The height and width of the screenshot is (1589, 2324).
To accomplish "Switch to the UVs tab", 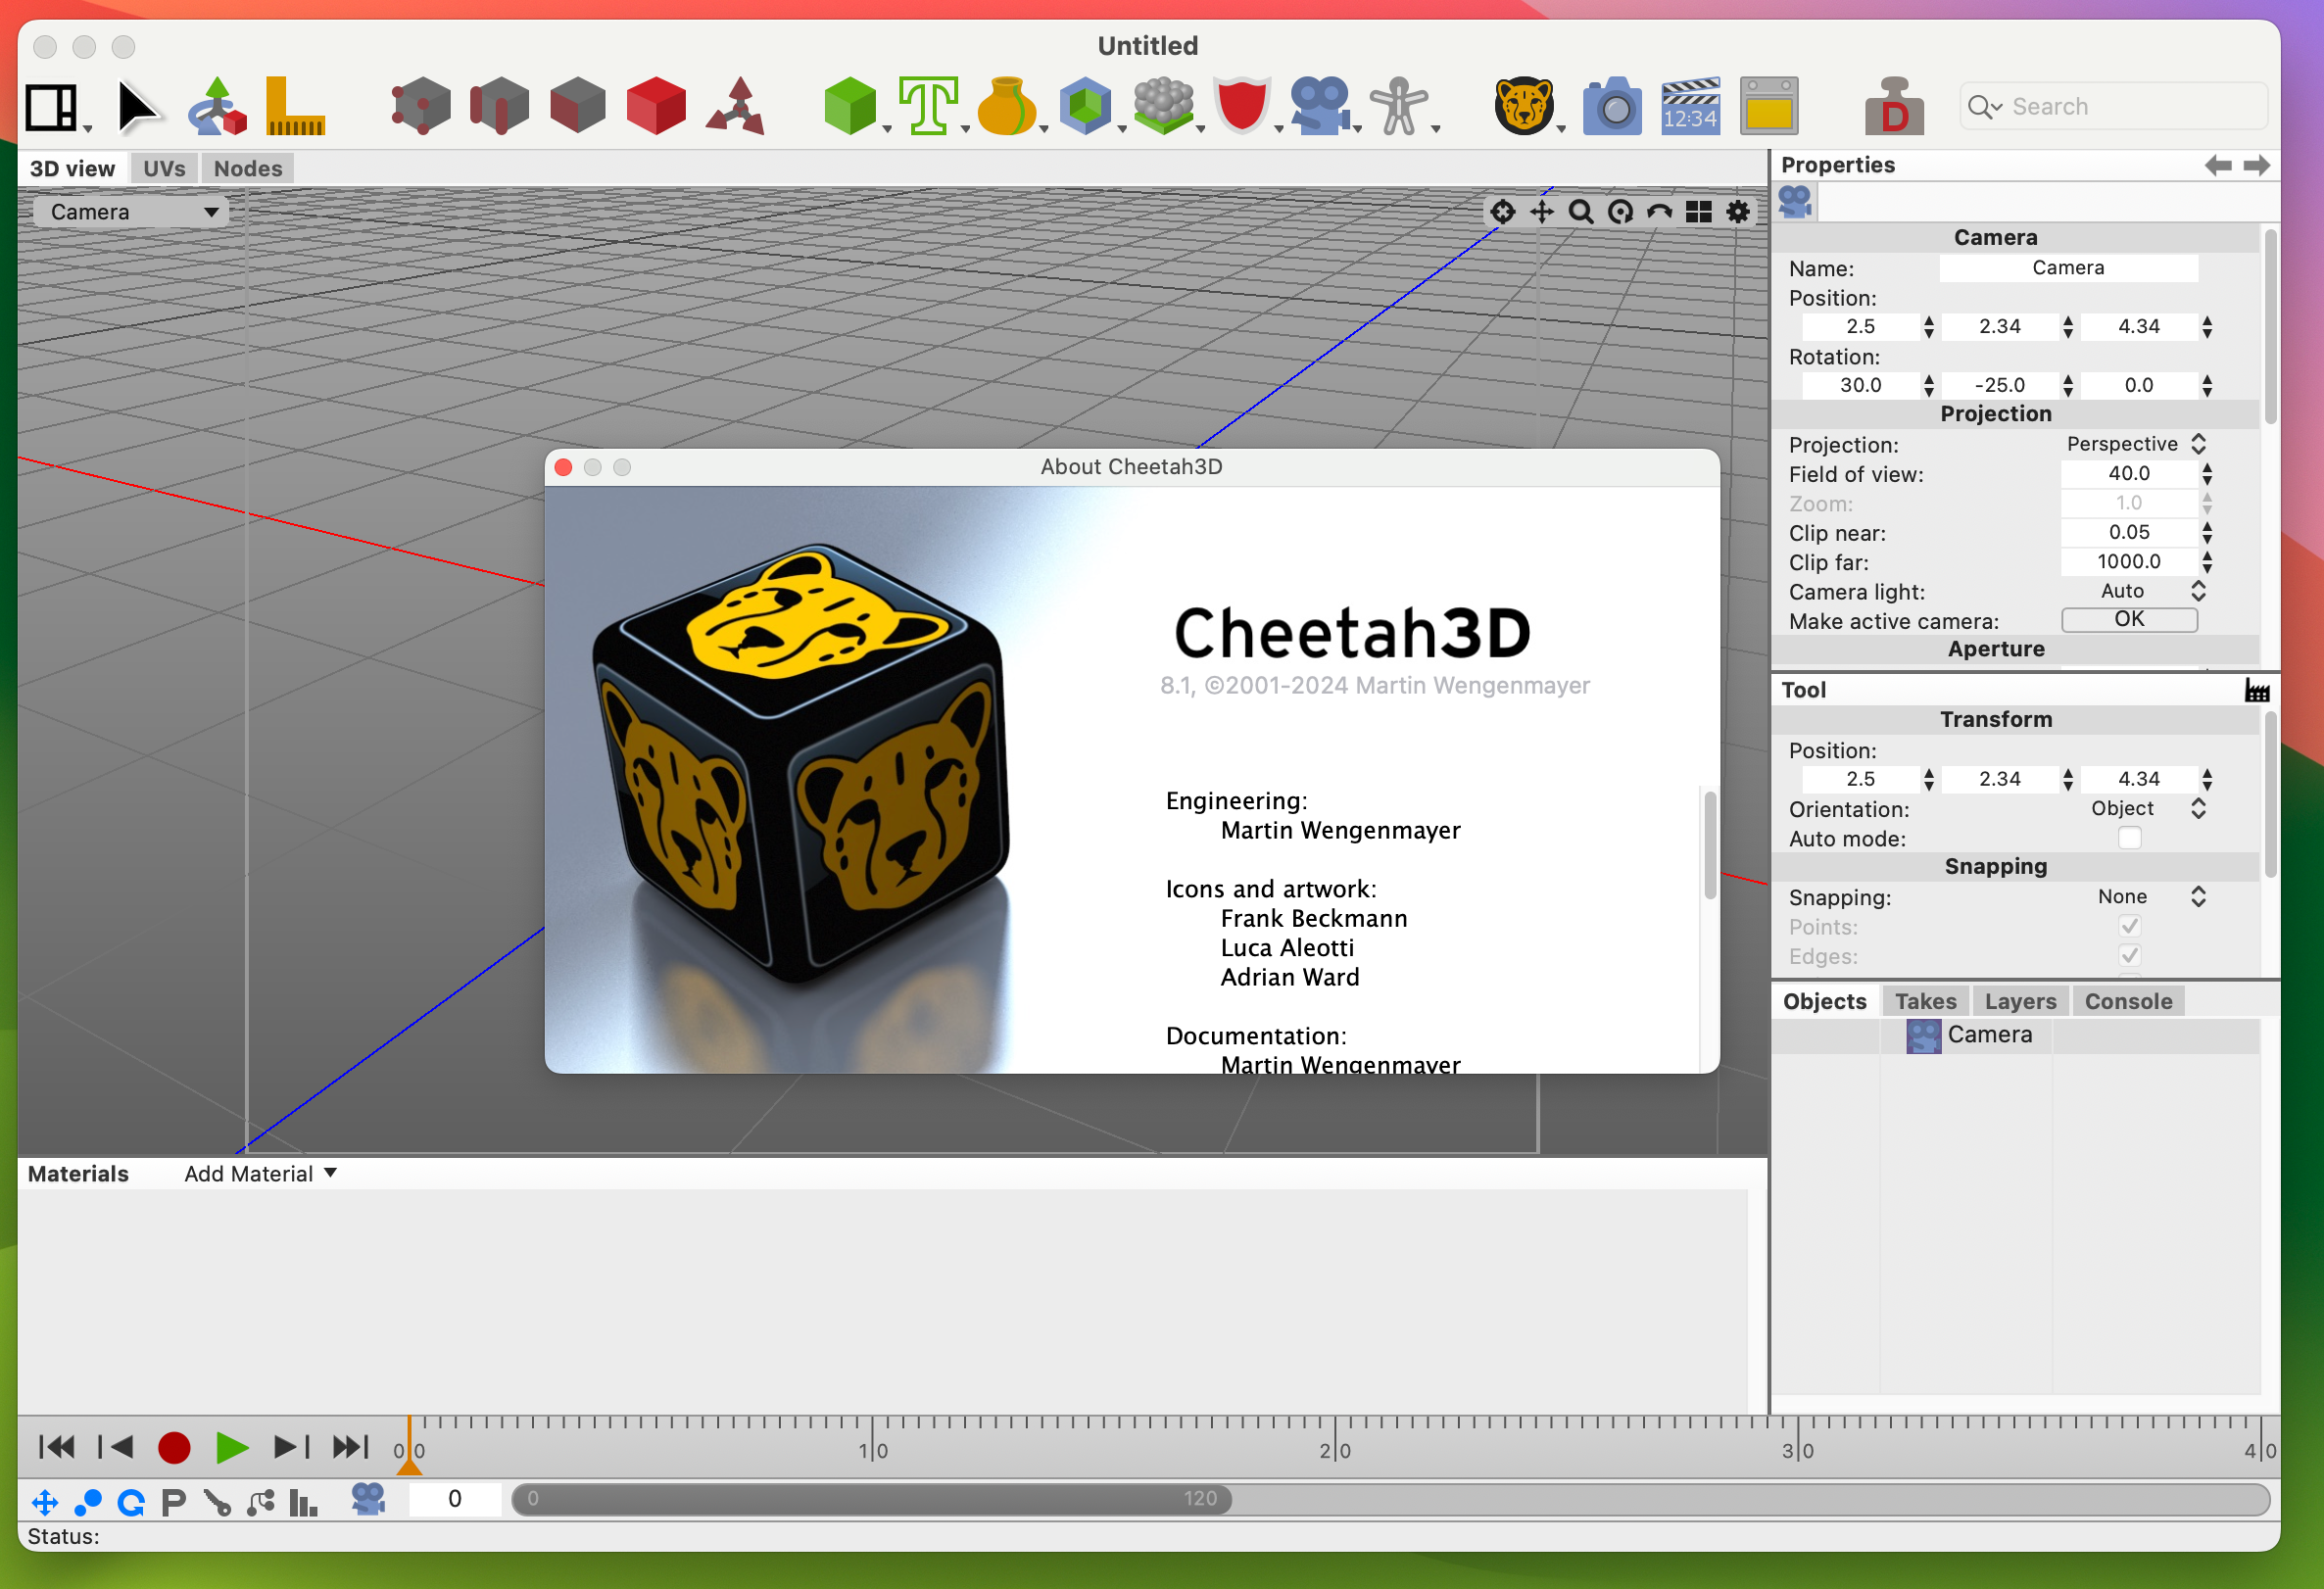I will click(163, 168).
